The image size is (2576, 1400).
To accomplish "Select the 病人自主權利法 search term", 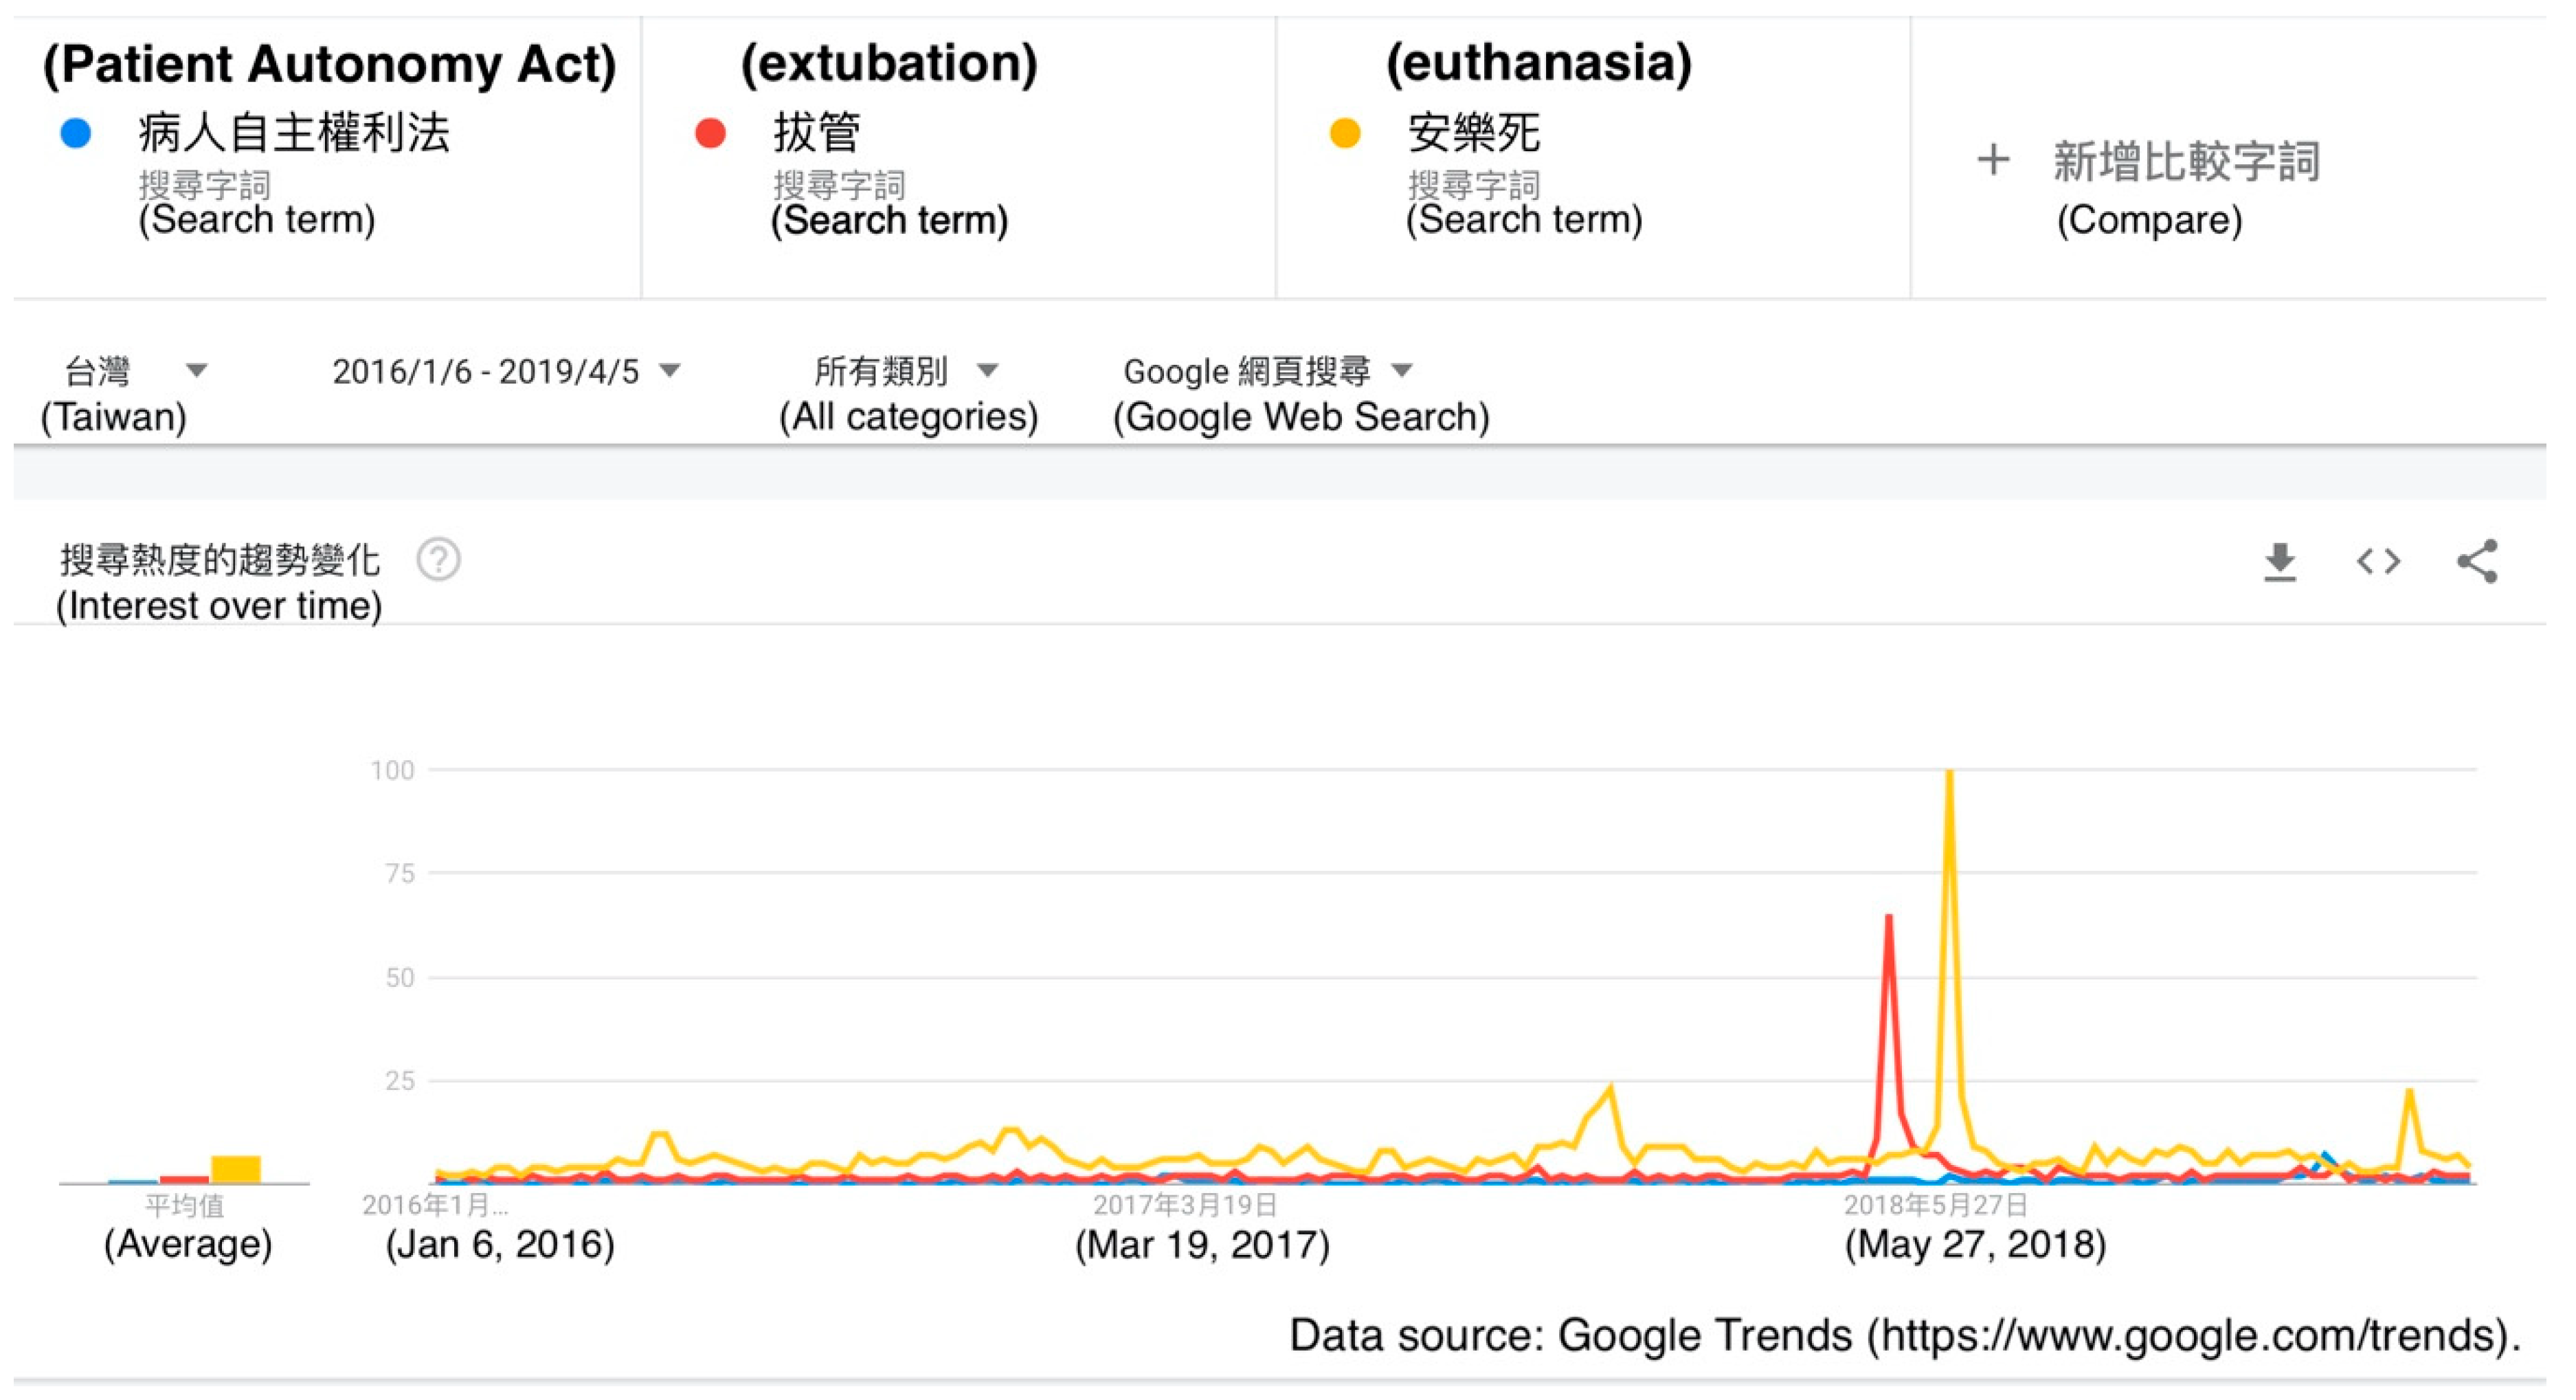I will pyautogui.click(x=294, y=133).
